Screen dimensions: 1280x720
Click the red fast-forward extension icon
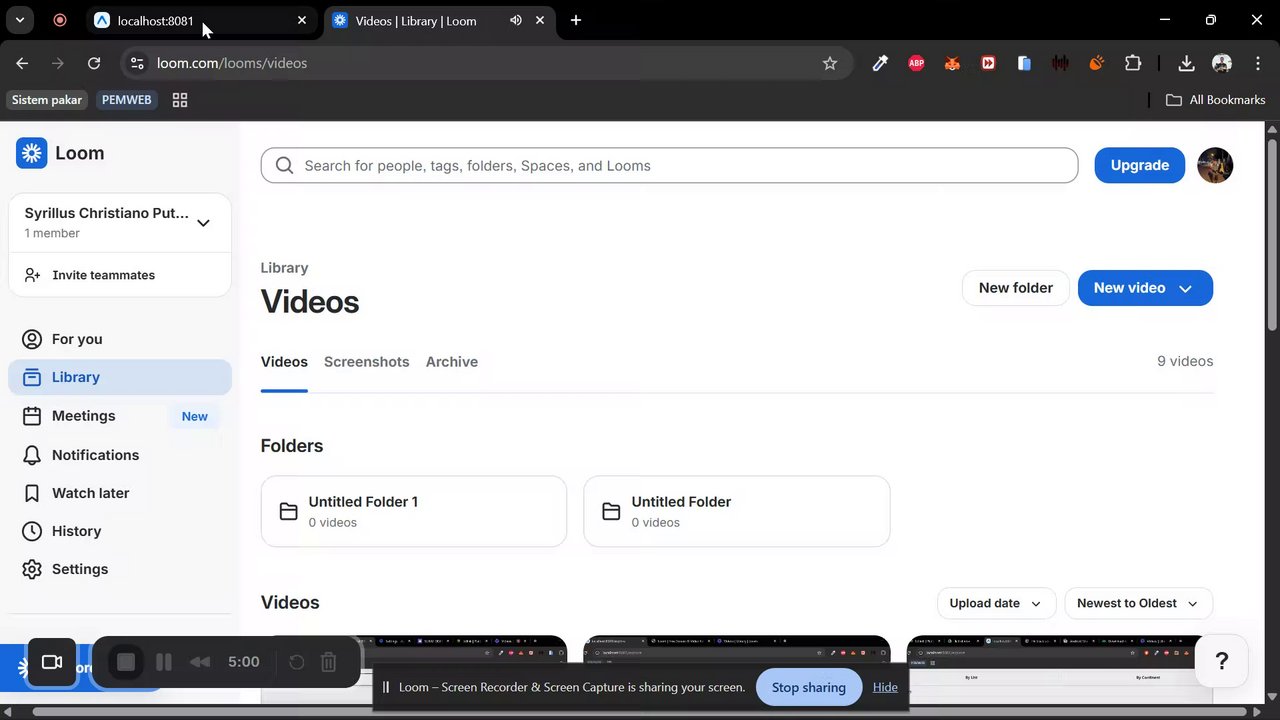tap(988, 63)
